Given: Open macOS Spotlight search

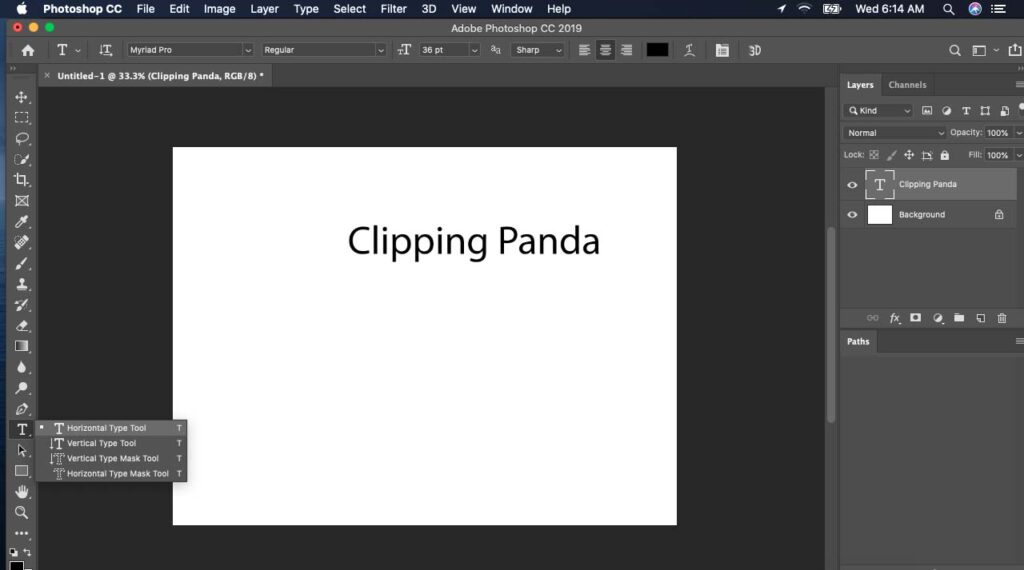Looking at the screenshot, I should click(x=948, y=9).
